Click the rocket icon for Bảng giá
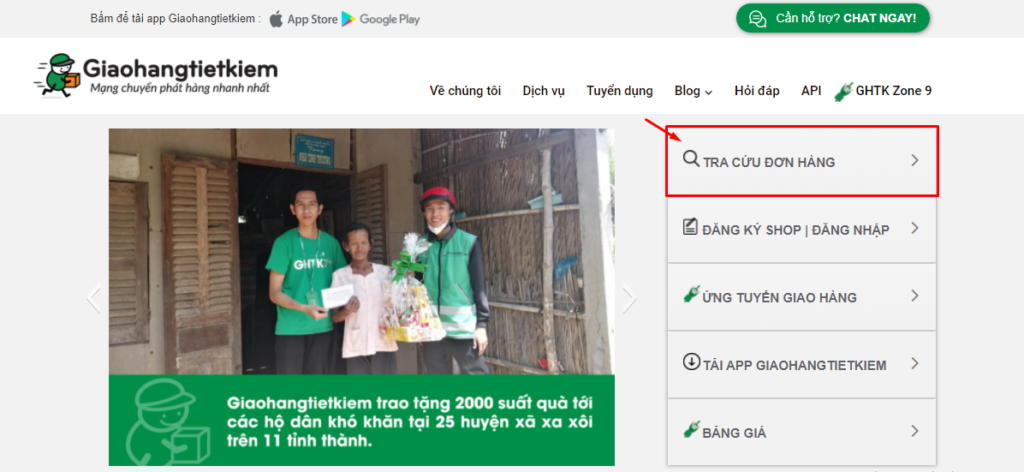This screenshot has height=472, width=1024. [x=692, y=430]
